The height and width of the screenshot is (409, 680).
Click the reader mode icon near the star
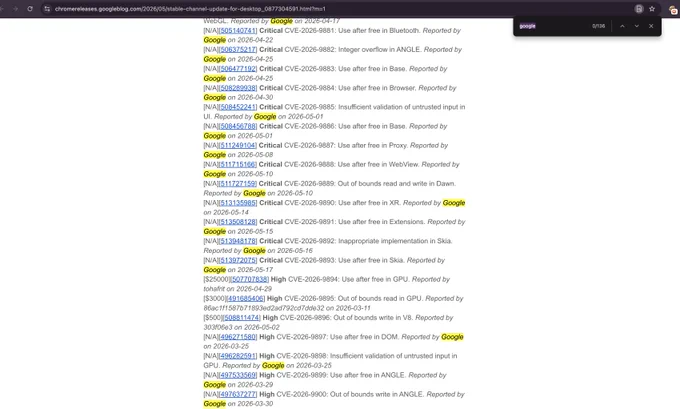click(x=639, y=9)
